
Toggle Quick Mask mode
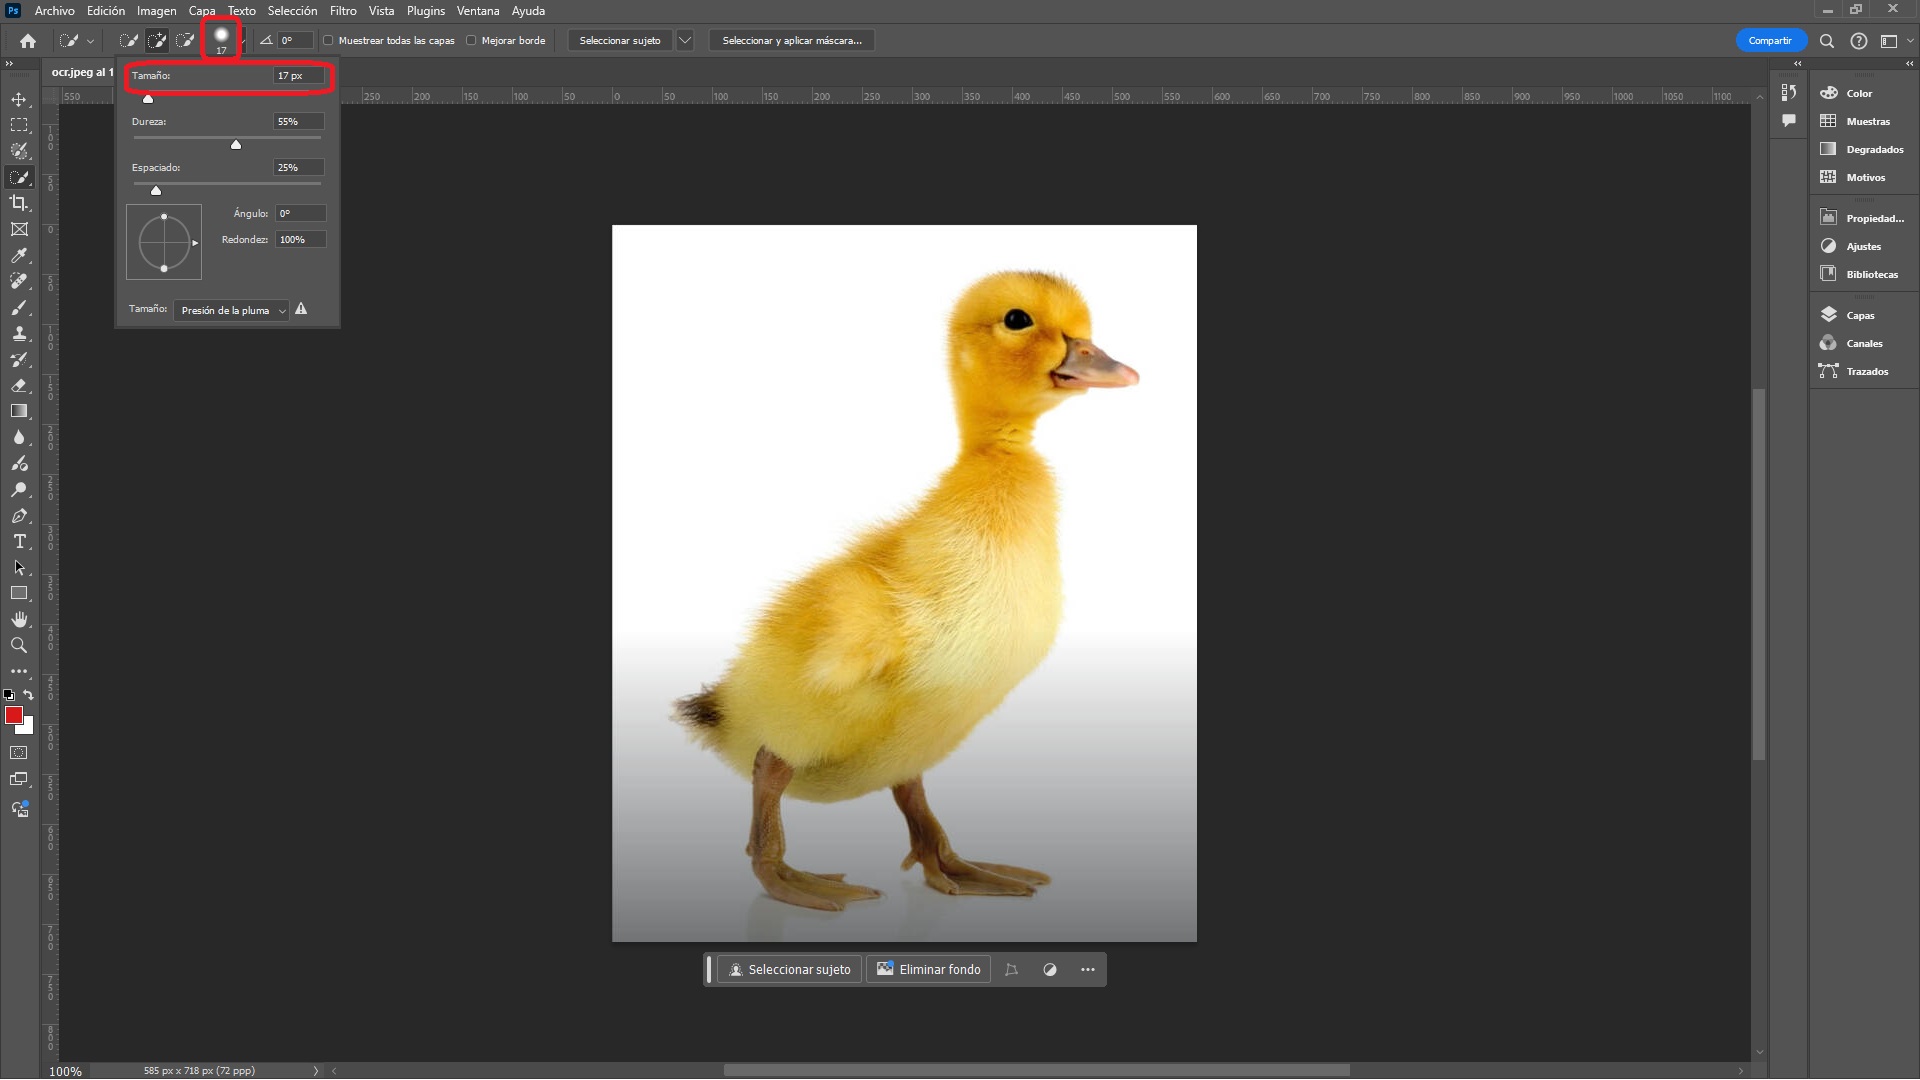tap(19, 753)
